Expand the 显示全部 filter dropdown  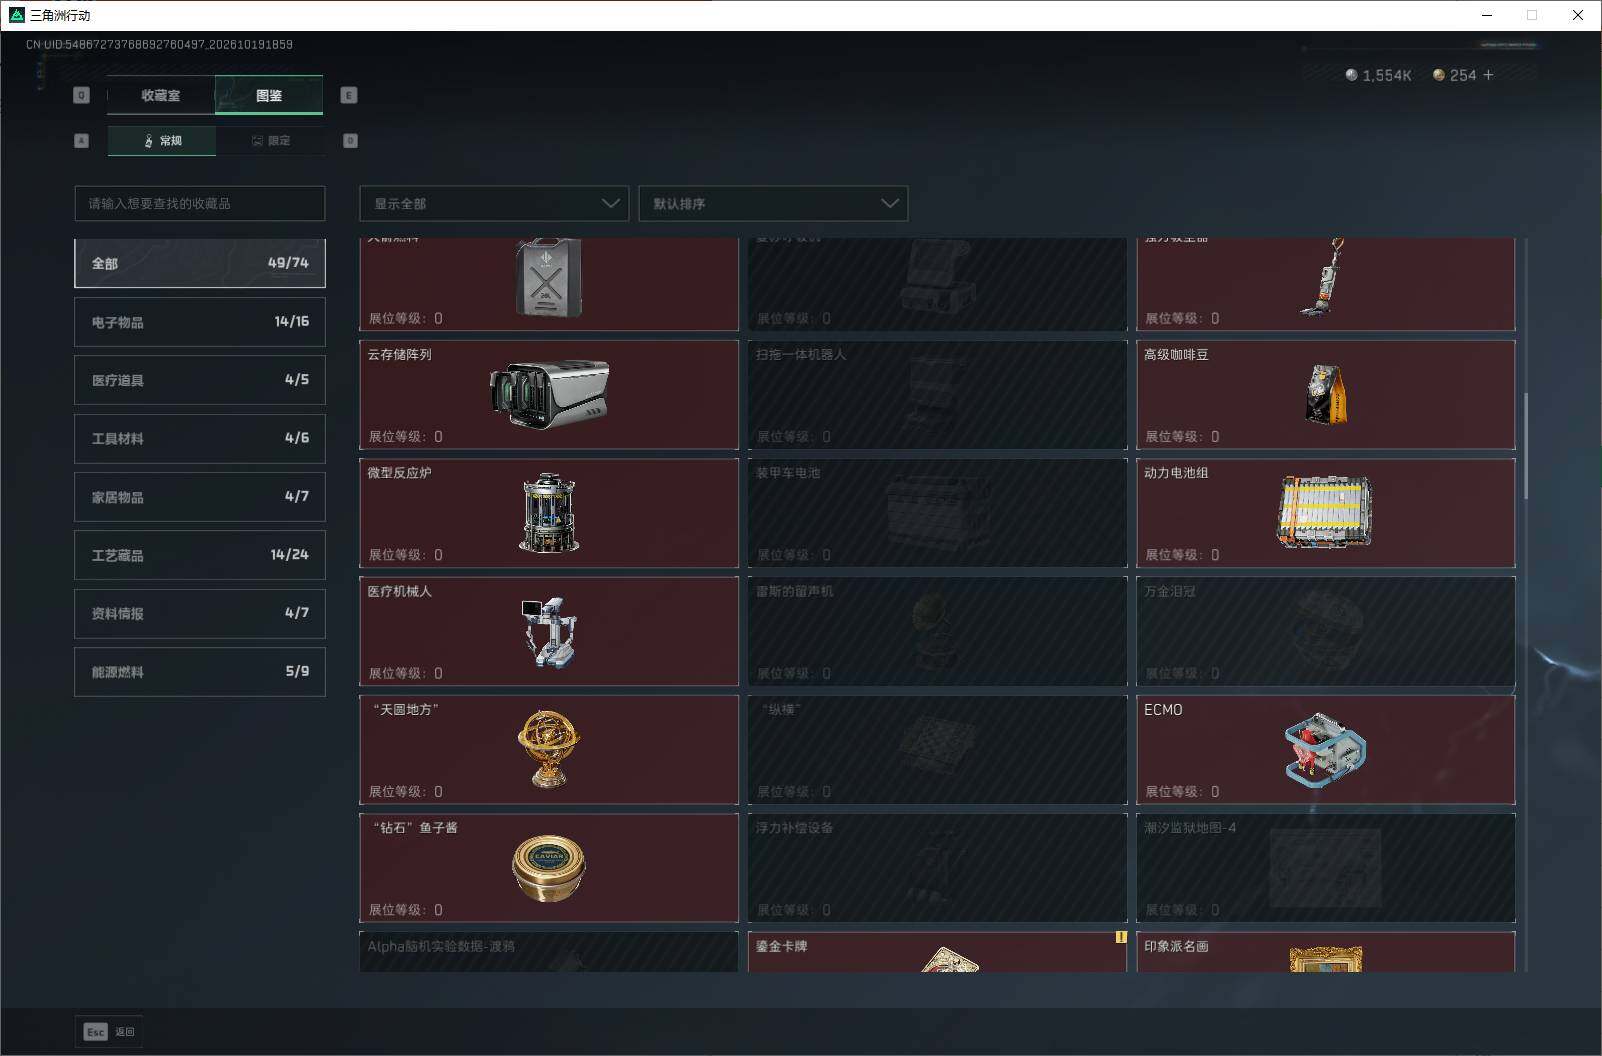tap(494, 203)
